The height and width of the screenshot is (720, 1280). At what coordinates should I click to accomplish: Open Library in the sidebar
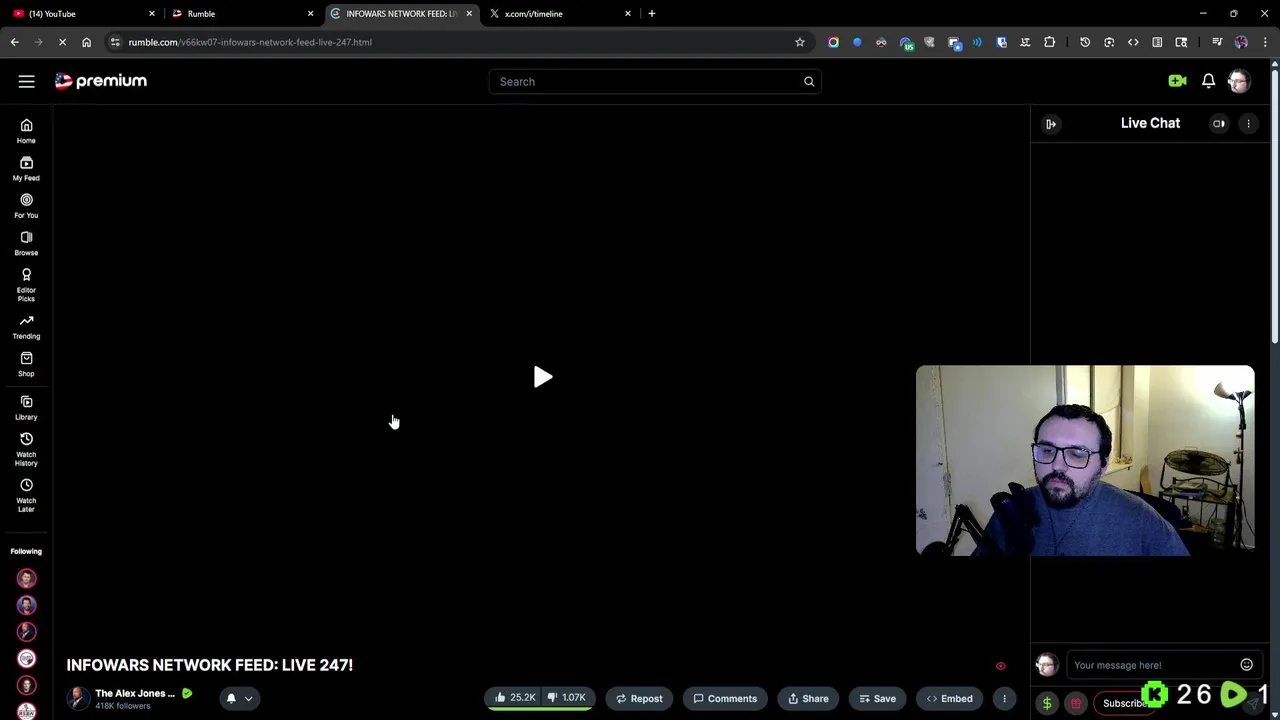(x=26, y=408)
